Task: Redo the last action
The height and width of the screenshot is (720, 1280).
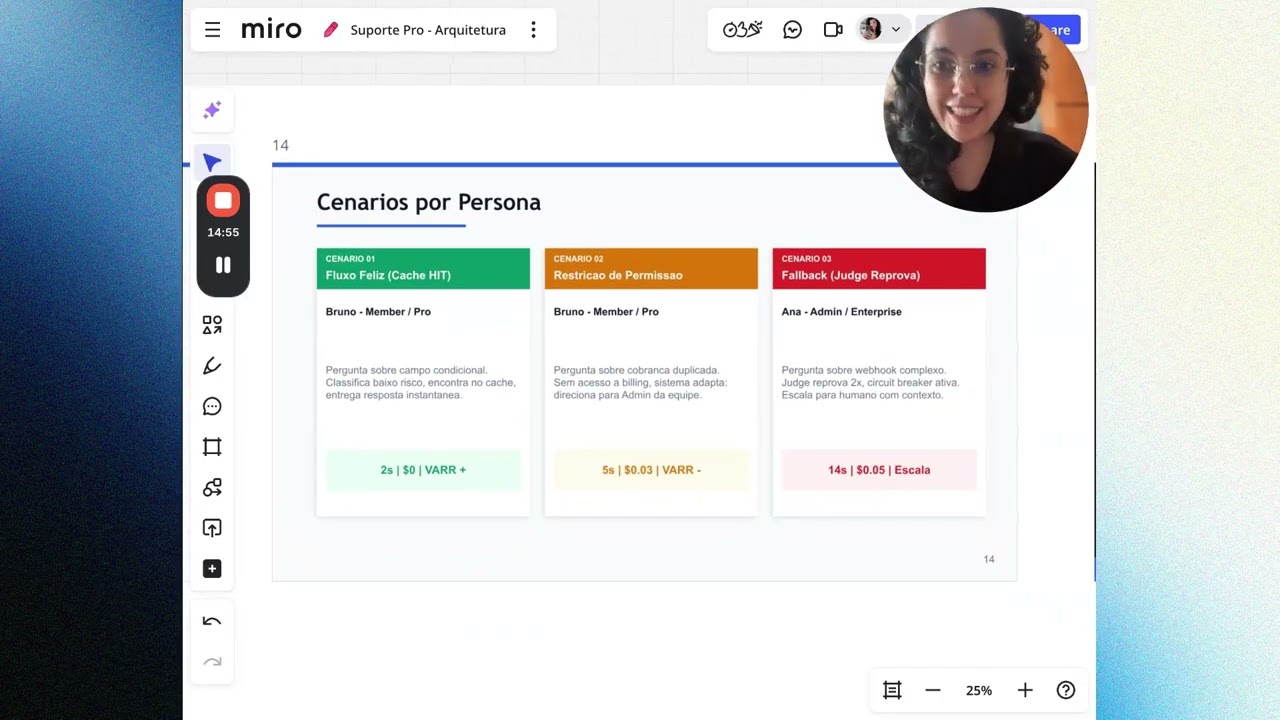Action: [x=212, y=661]
